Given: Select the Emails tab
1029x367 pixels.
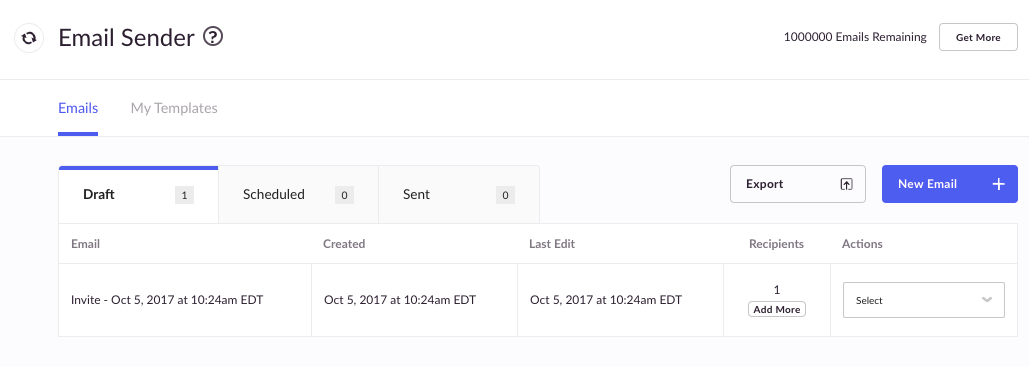Looking at the screenshot, I should pyautogui.click(x=78, y=108).
